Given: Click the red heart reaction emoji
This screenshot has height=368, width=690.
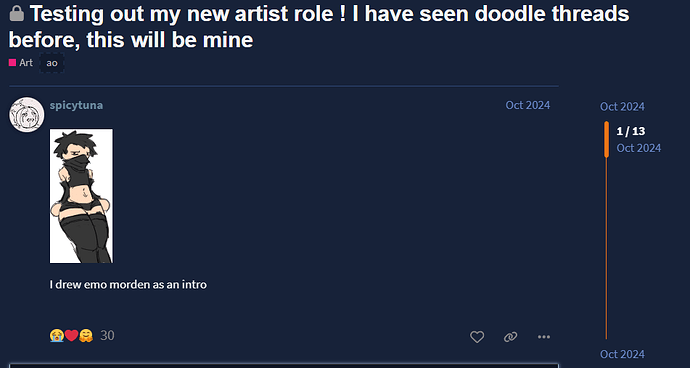Looking at the screenshot, I should click(x=71, y=336).
